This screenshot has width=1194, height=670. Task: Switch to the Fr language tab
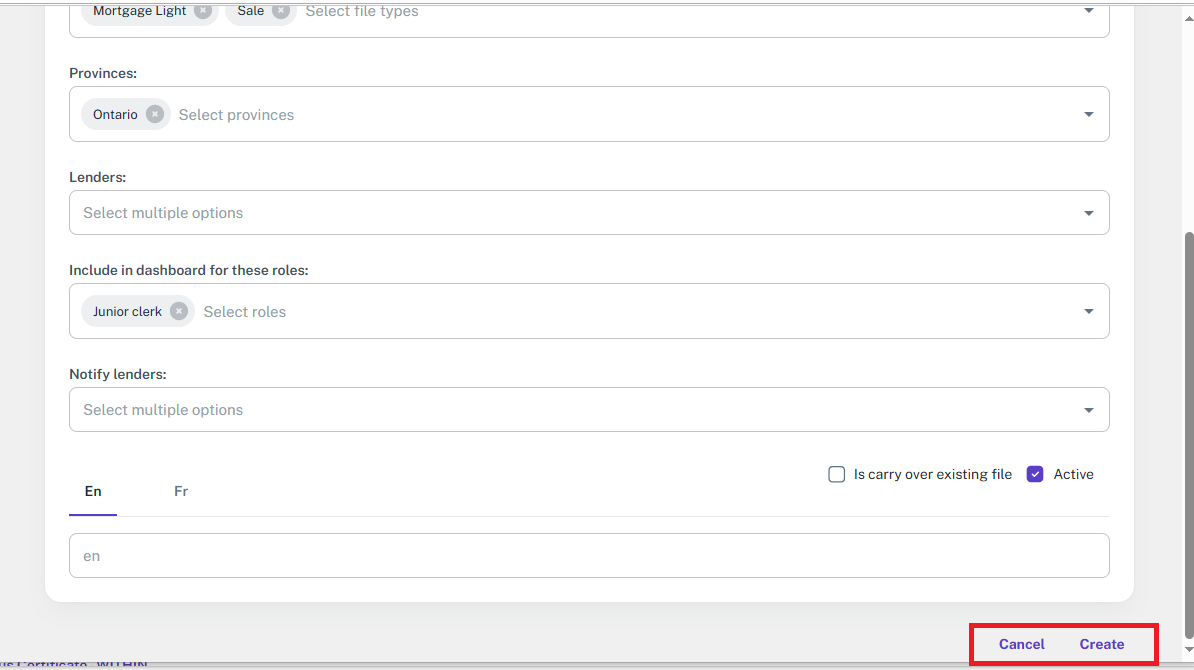[x=181, y=491]
